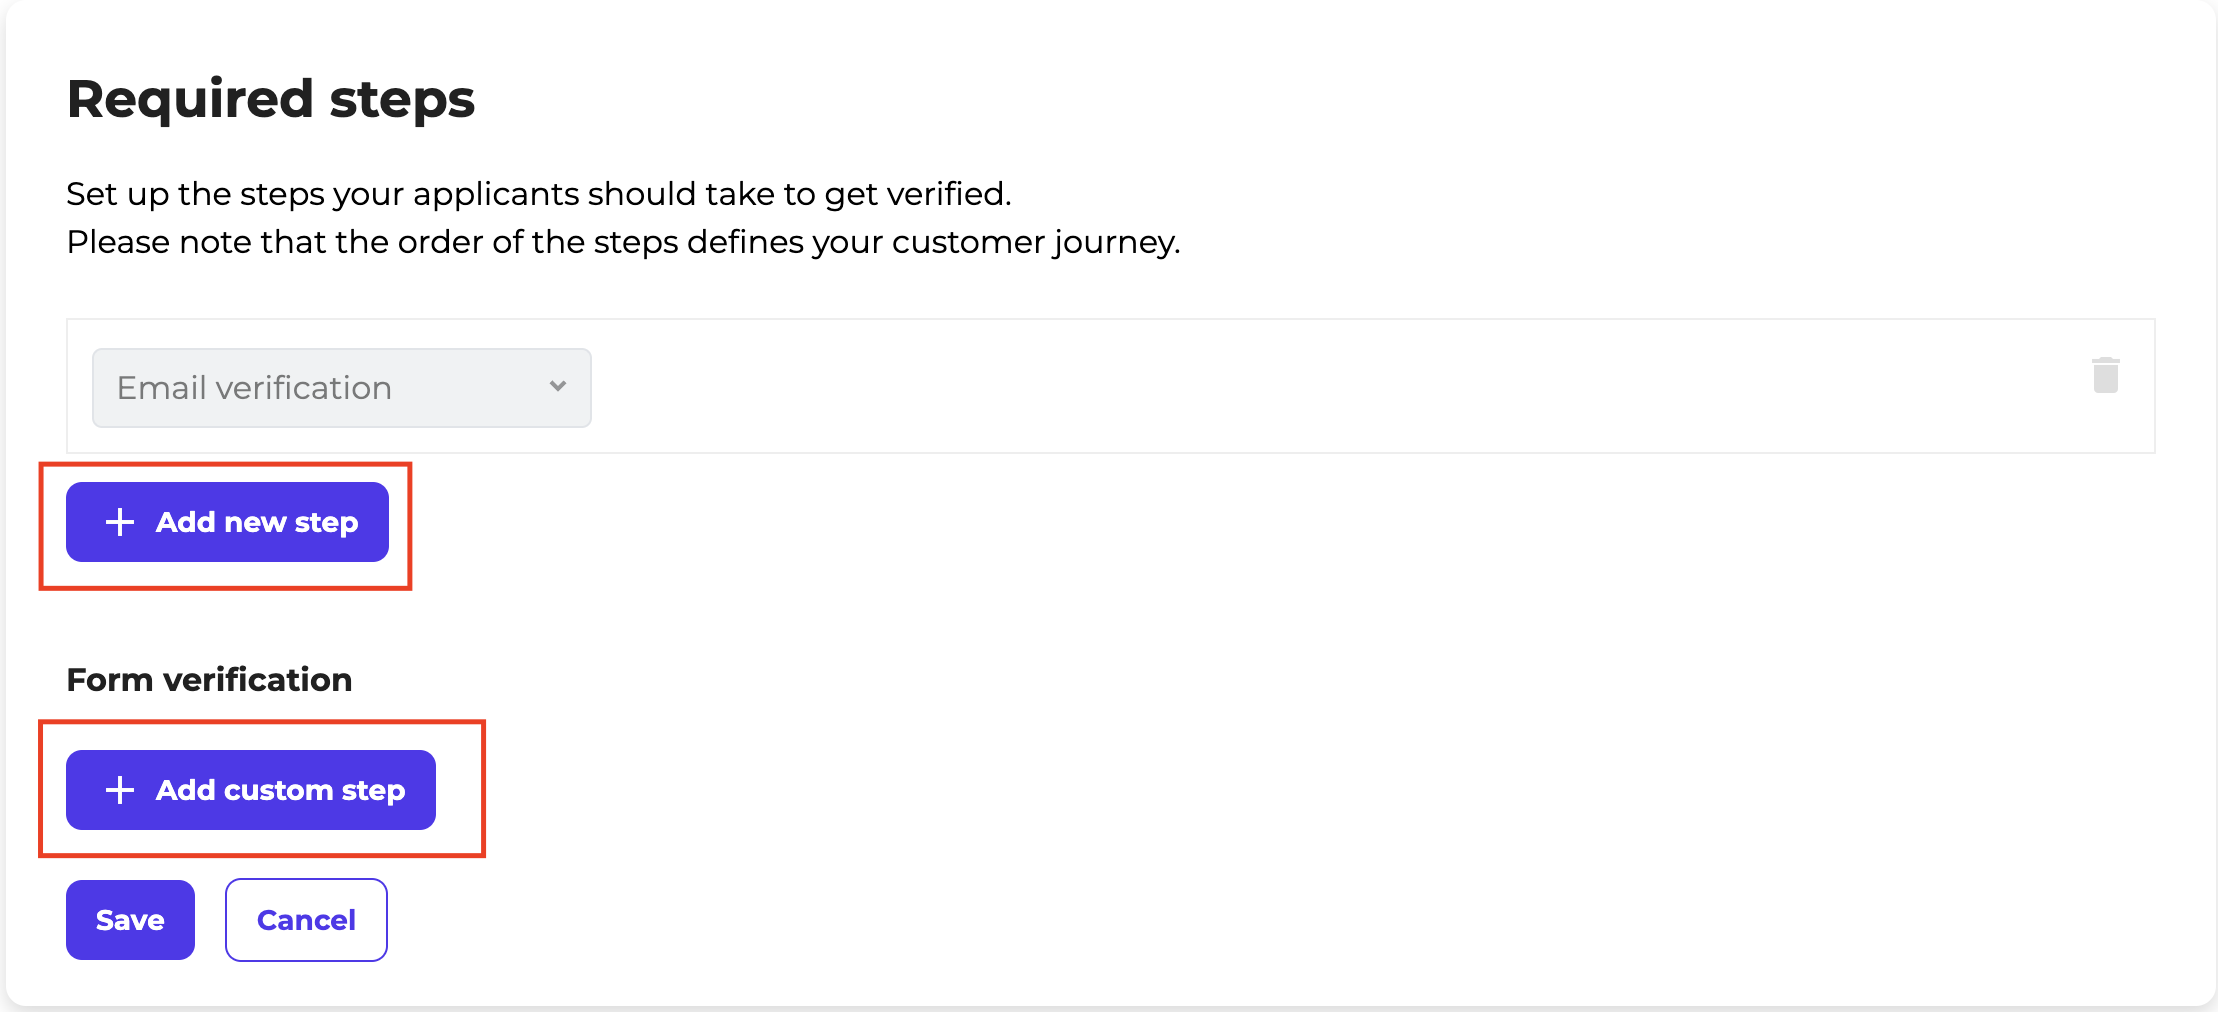2218x1012 pixels.
Task: Click the plus icon on Add custom step
Action: tap(120, 790)
